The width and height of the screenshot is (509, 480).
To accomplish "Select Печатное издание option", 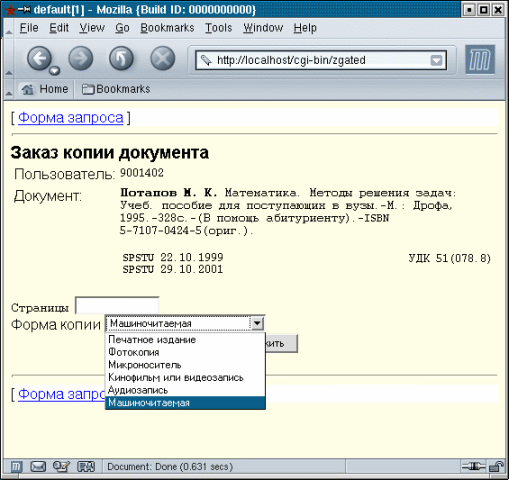I will click(185, 340).
